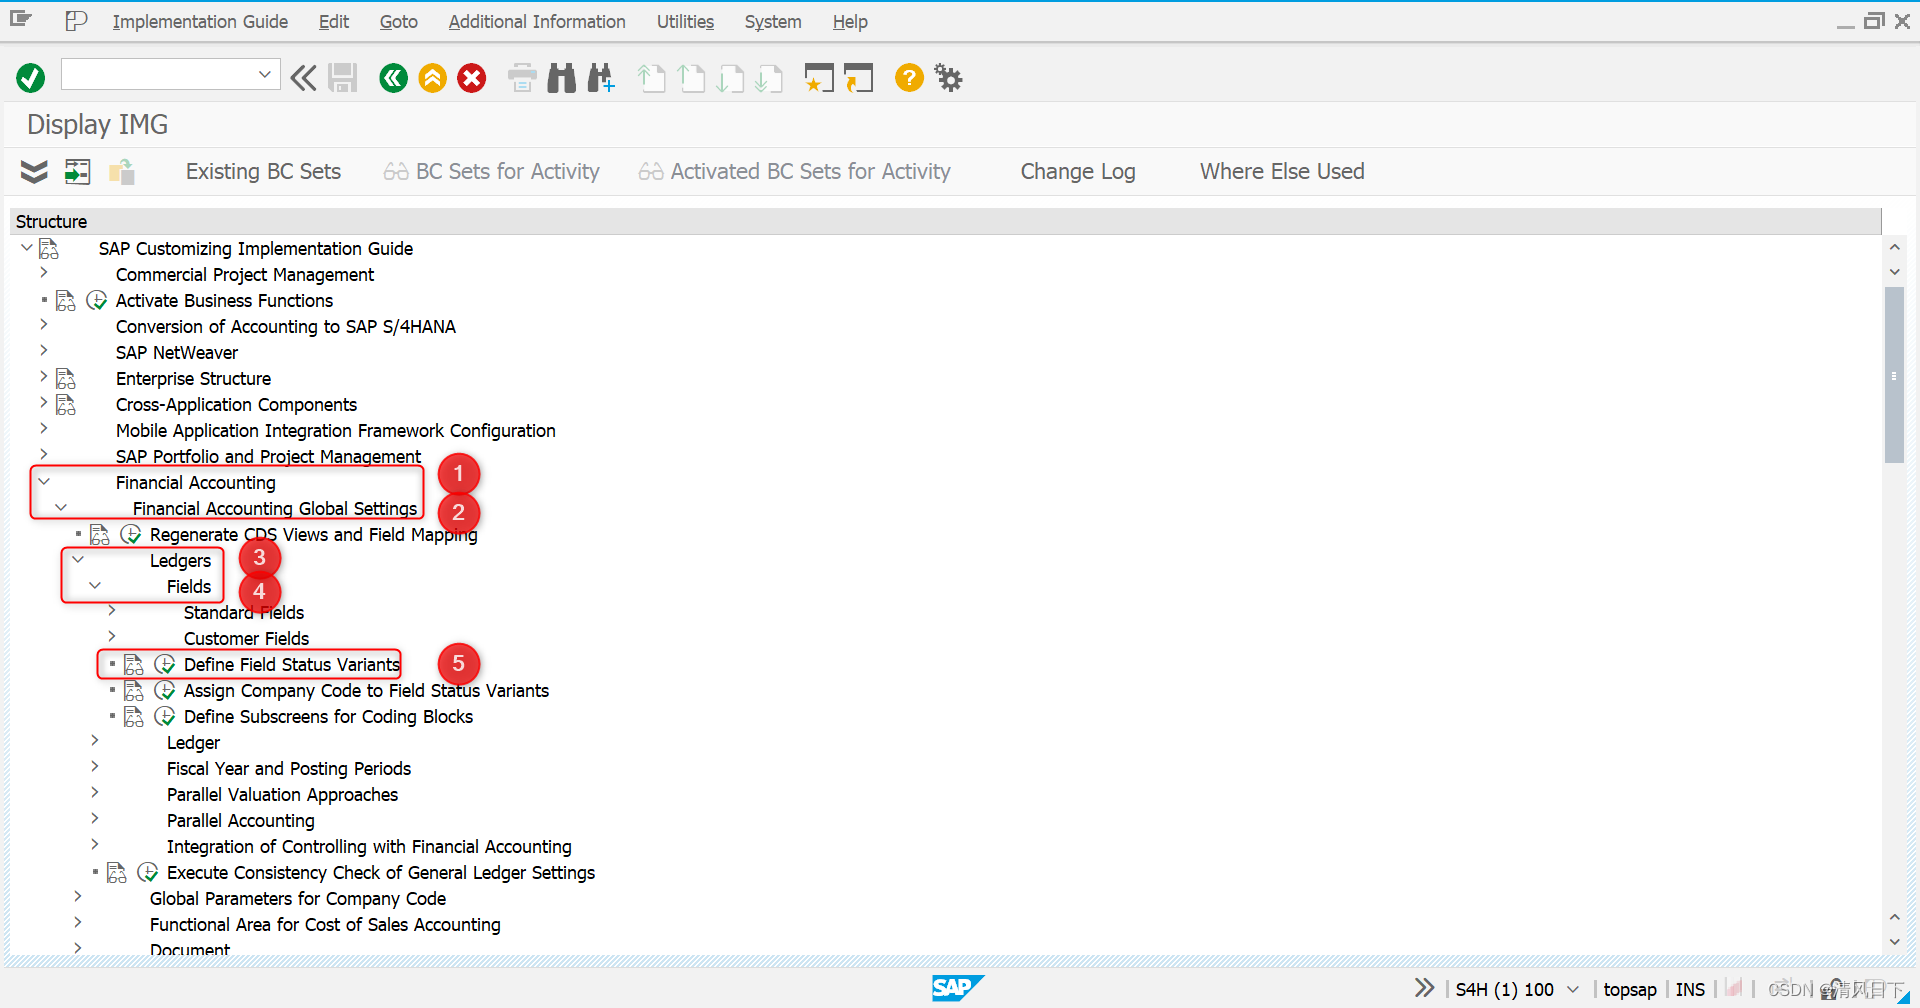
Task: Expand Global Parameters for Company Code node
Action: pyautogui.click(x=78, y=896)
